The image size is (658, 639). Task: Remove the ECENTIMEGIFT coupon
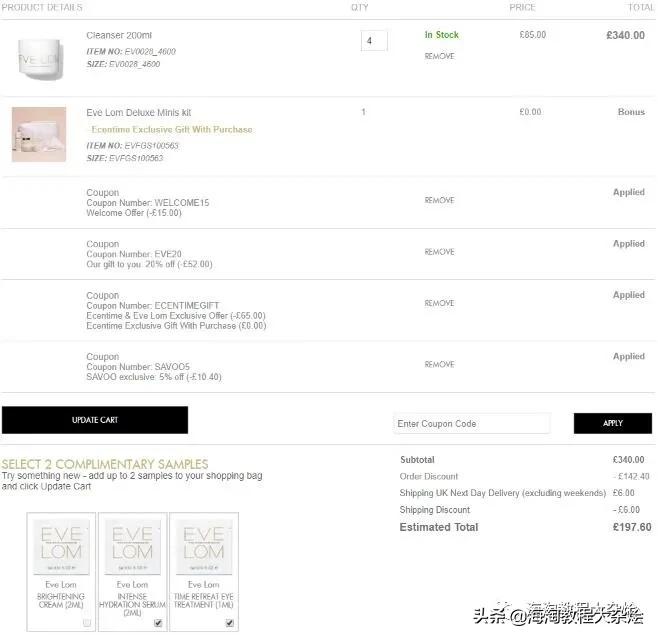coord(439,303)
